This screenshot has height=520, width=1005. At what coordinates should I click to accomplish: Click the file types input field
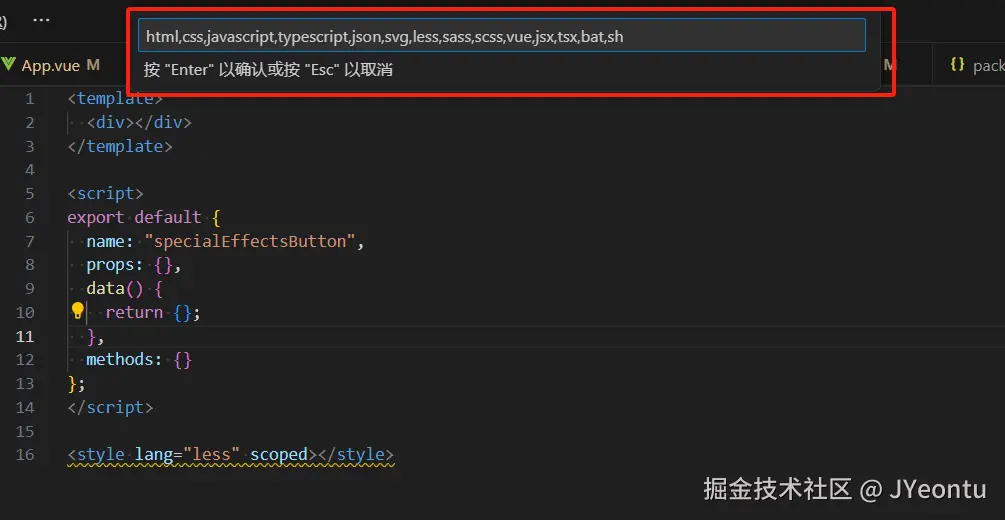tap(502, 35)
